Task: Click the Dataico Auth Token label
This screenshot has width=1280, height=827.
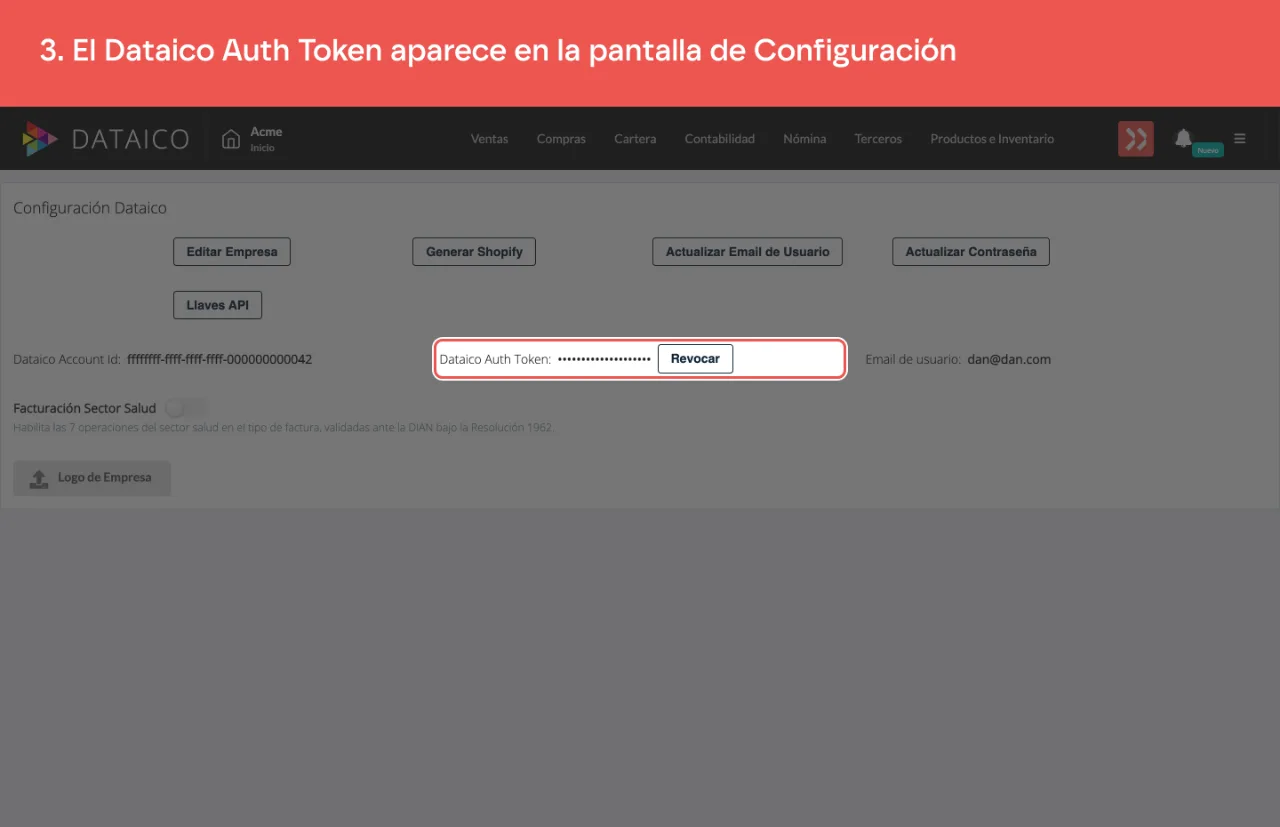Action: click(x=495, y=359)
